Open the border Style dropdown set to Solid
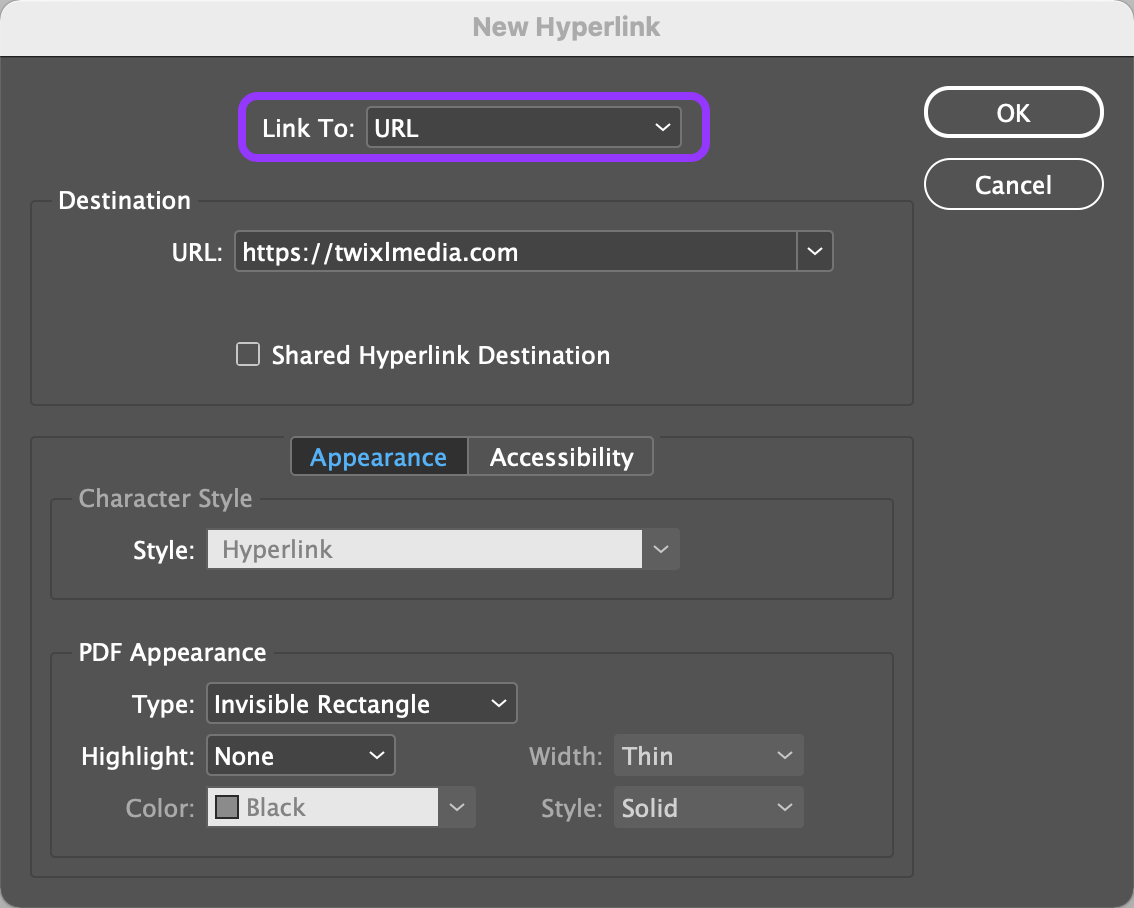The height and width of the screenshot is (908, 1134). (x=709, y=808)
